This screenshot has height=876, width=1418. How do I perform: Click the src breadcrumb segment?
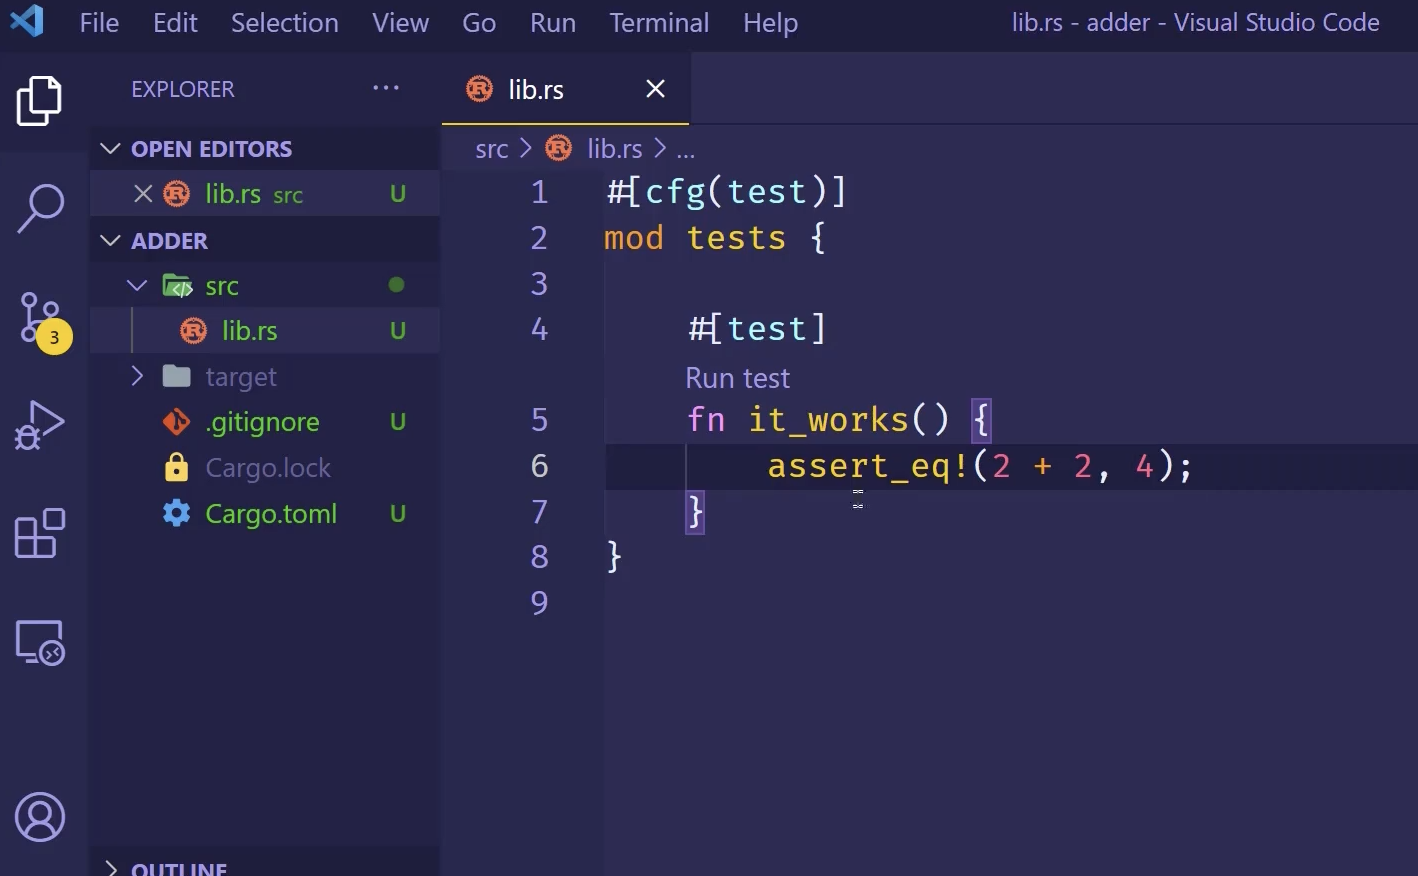(491, 149)
